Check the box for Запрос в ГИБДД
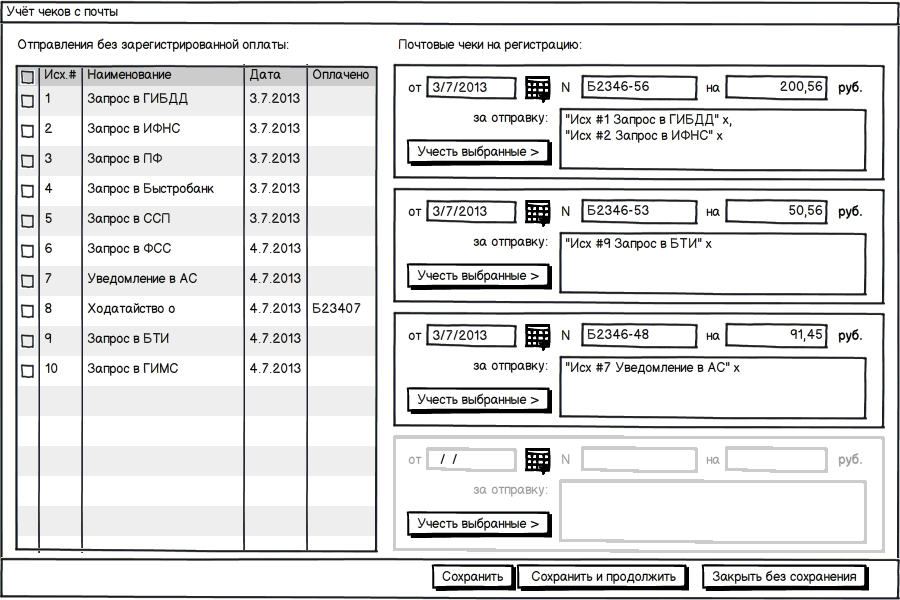The image size is (900, 600). (x=28, y=101)
